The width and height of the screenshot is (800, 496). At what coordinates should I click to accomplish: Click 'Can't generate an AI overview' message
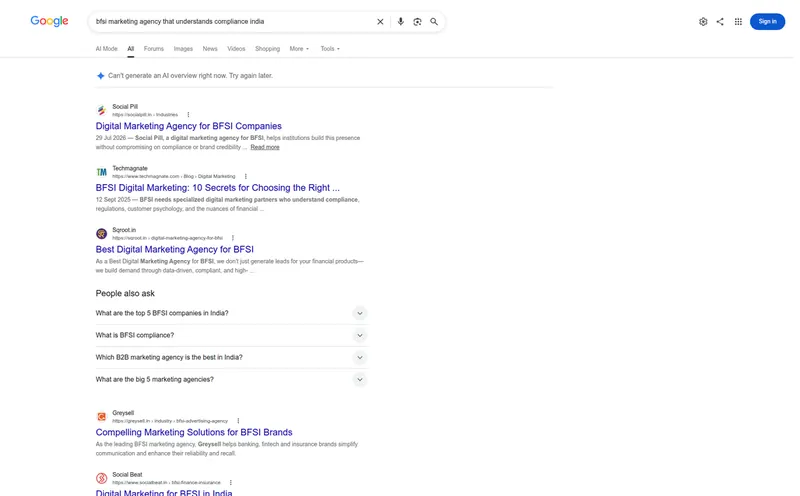tap(190, 76)
